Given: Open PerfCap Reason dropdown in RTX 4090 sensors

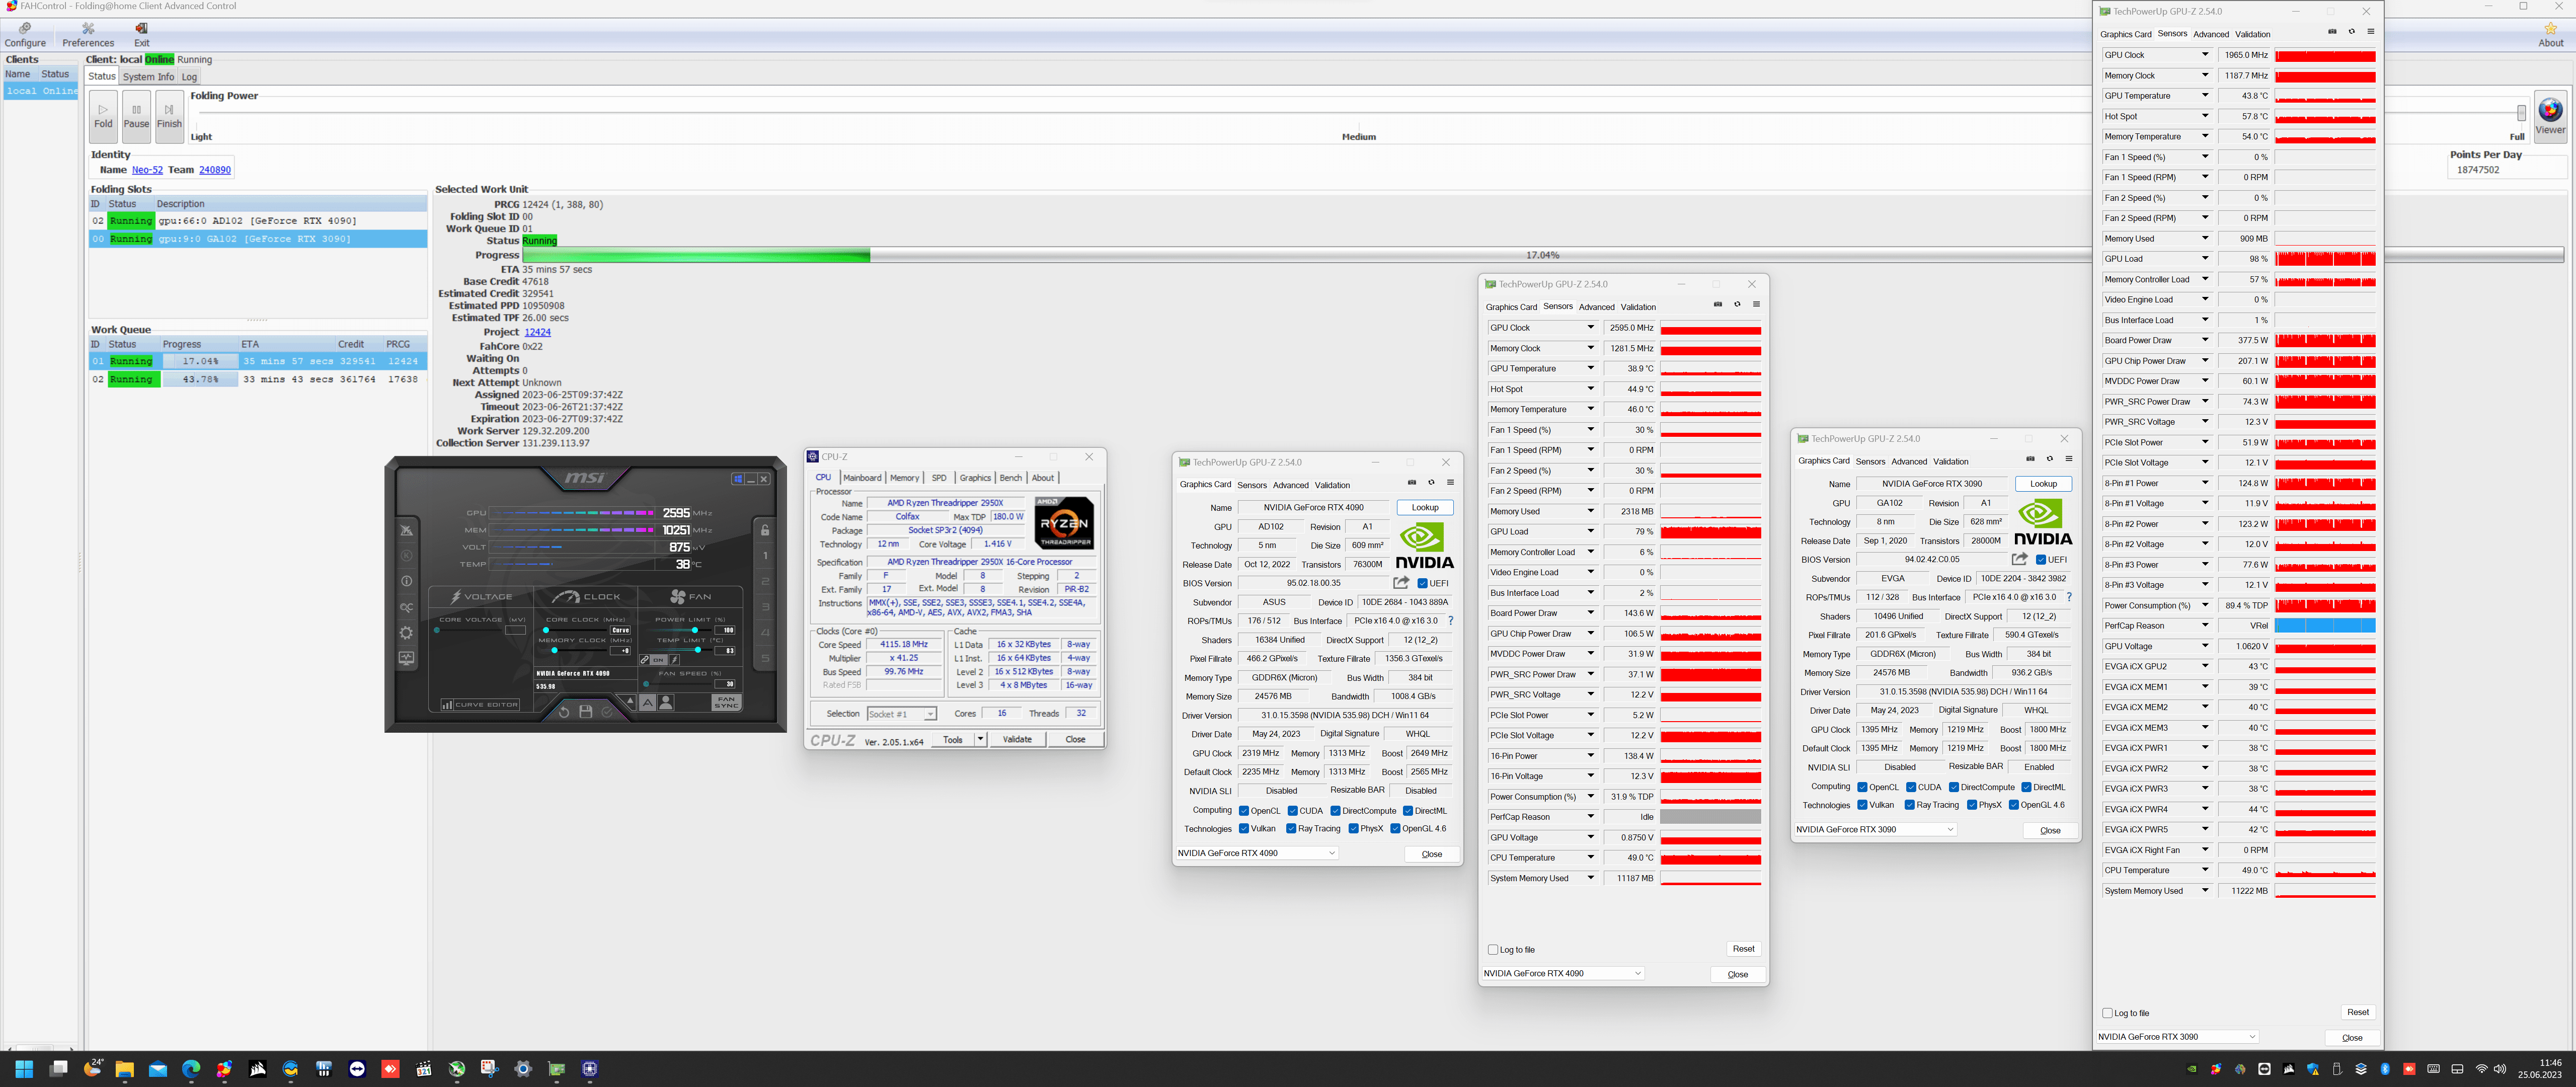Looking at the screenshot, I should 1591,817.
